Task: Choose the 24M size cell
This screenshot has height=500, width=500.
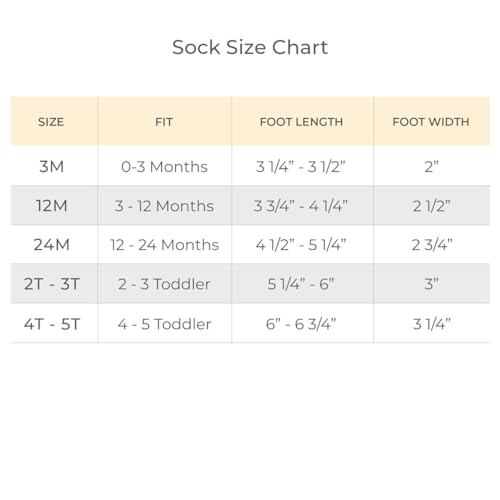Action: [52, 245]
